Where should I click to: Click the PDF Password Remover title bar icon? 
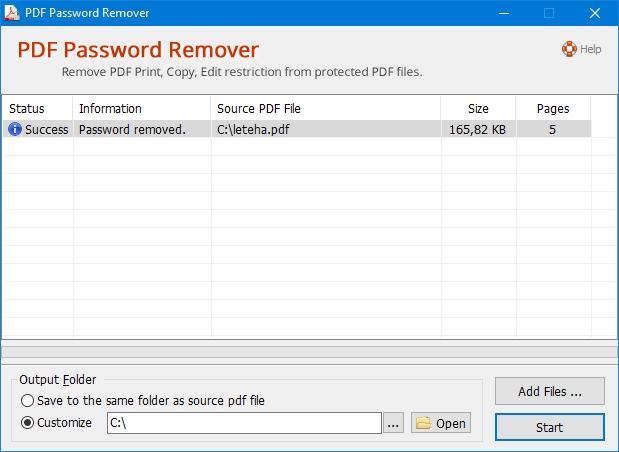(x=11, y=13)
